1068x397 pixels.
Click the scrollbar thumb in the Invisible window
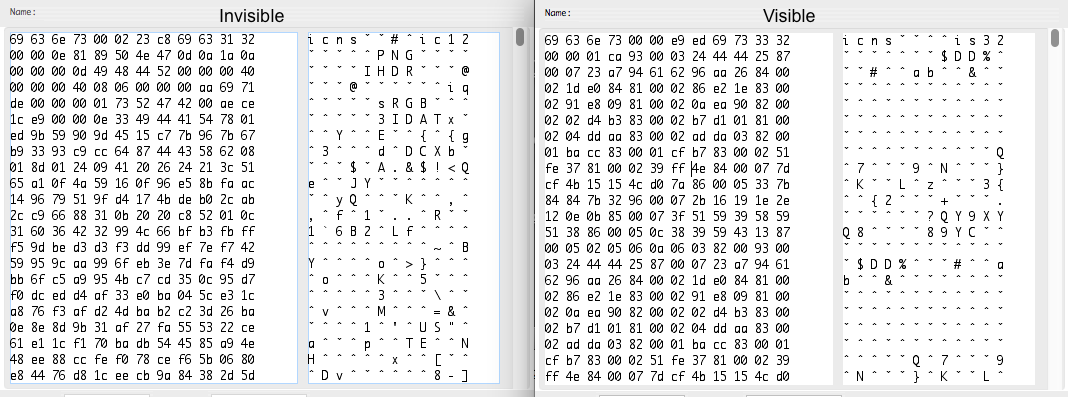click(x=520, y=37)
